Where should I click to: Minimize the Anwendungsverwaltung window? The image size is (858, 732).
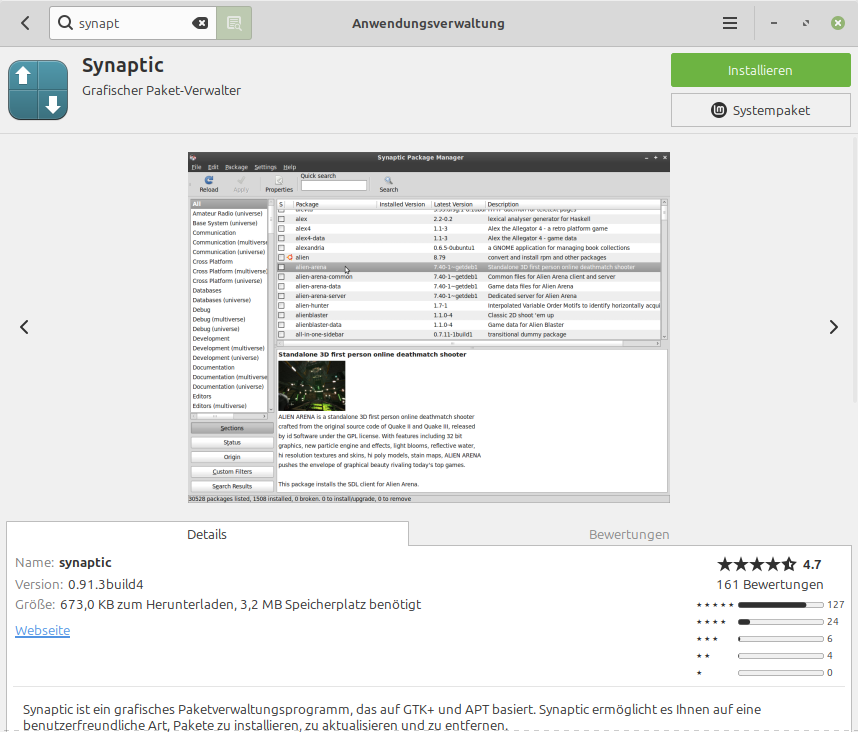(774, 23)
